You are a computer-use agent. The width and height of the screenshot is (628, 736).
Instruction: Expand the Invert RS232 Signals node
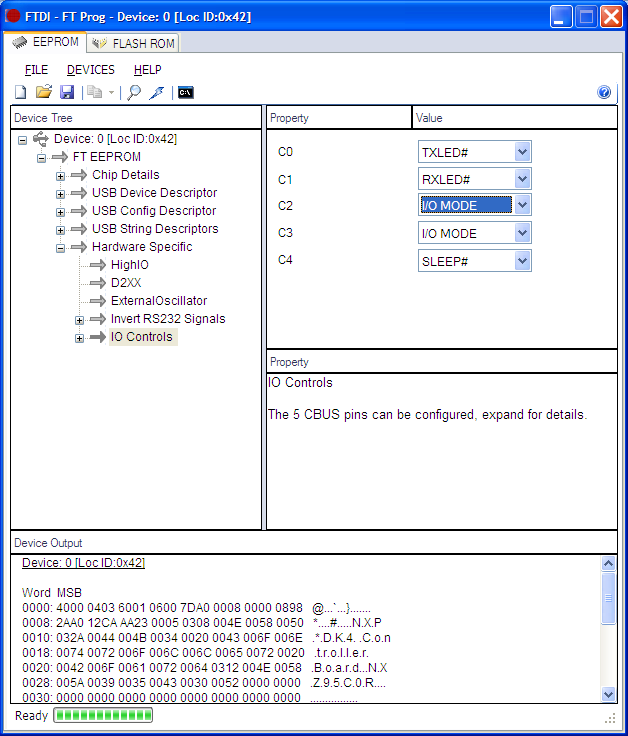(x=79, y=320)
